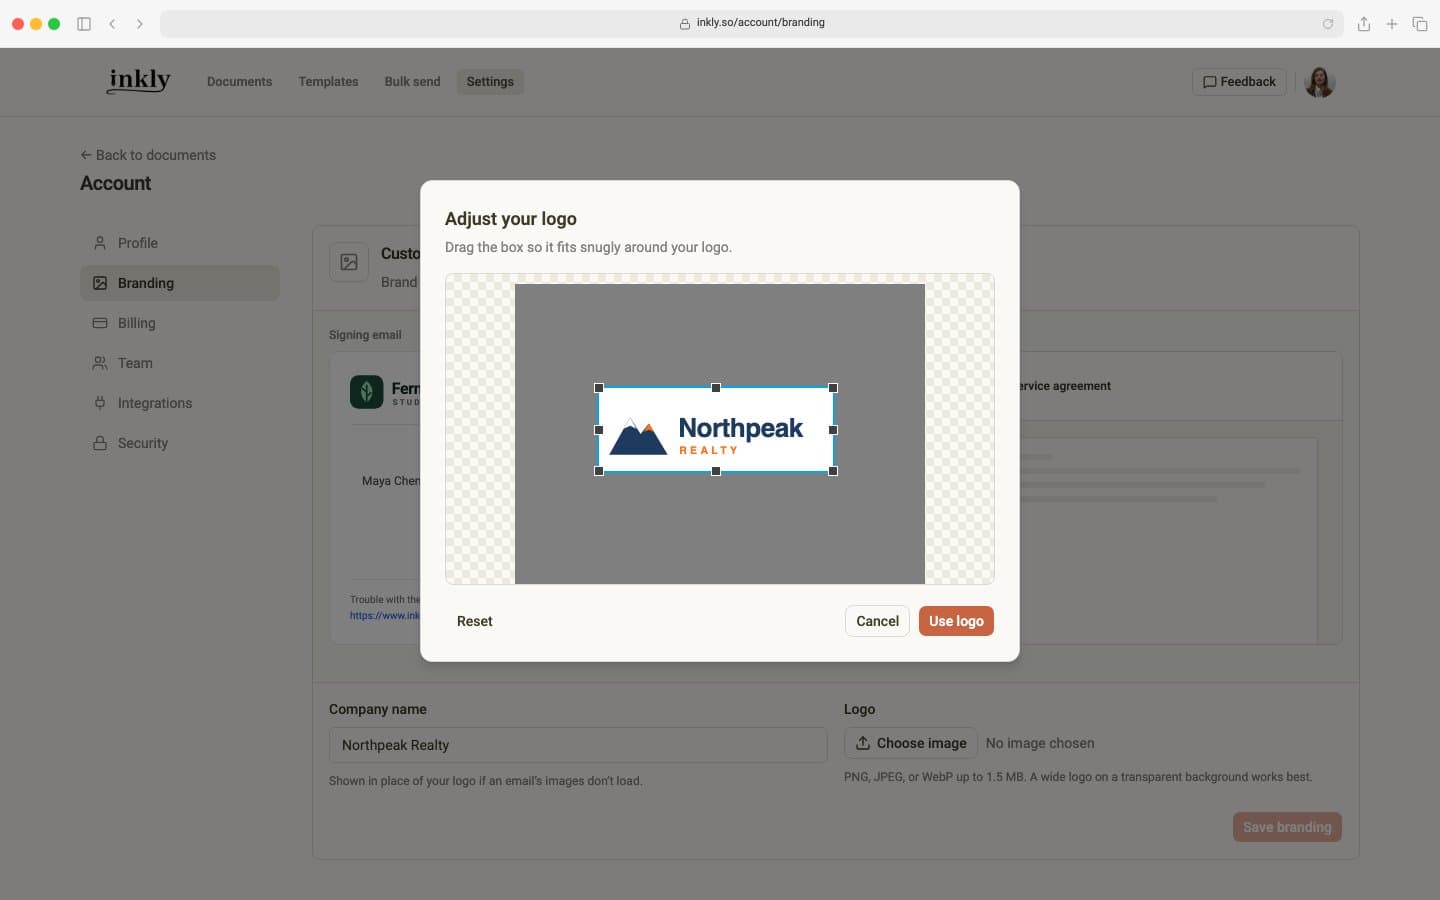
Task: Open Integrations in sidebar
Action: point(180,403)
